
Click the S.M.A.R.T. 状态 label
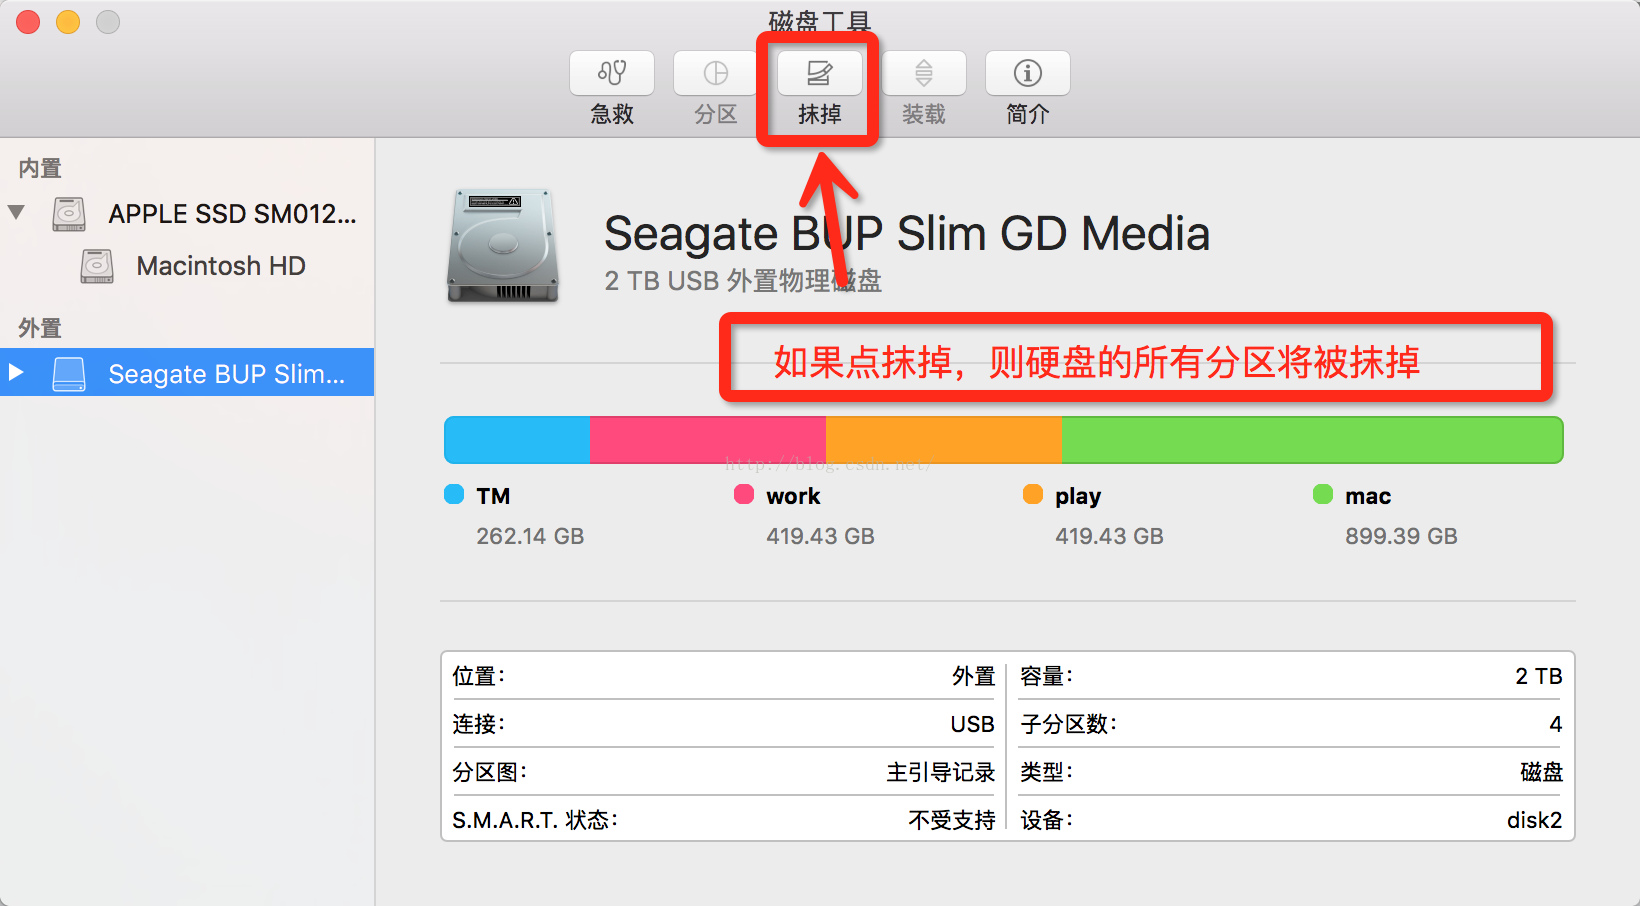pos(535,820)
